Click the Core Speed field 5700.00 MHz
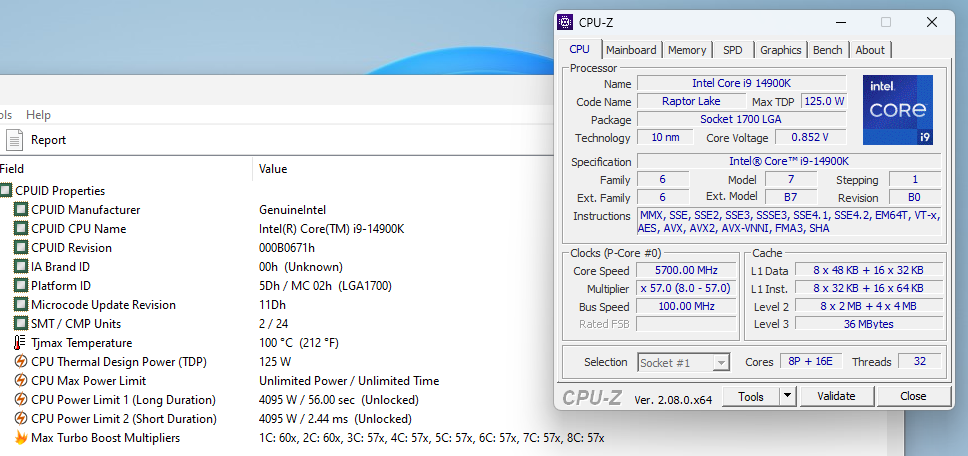The image size is (968, 456). click(685, 270)
